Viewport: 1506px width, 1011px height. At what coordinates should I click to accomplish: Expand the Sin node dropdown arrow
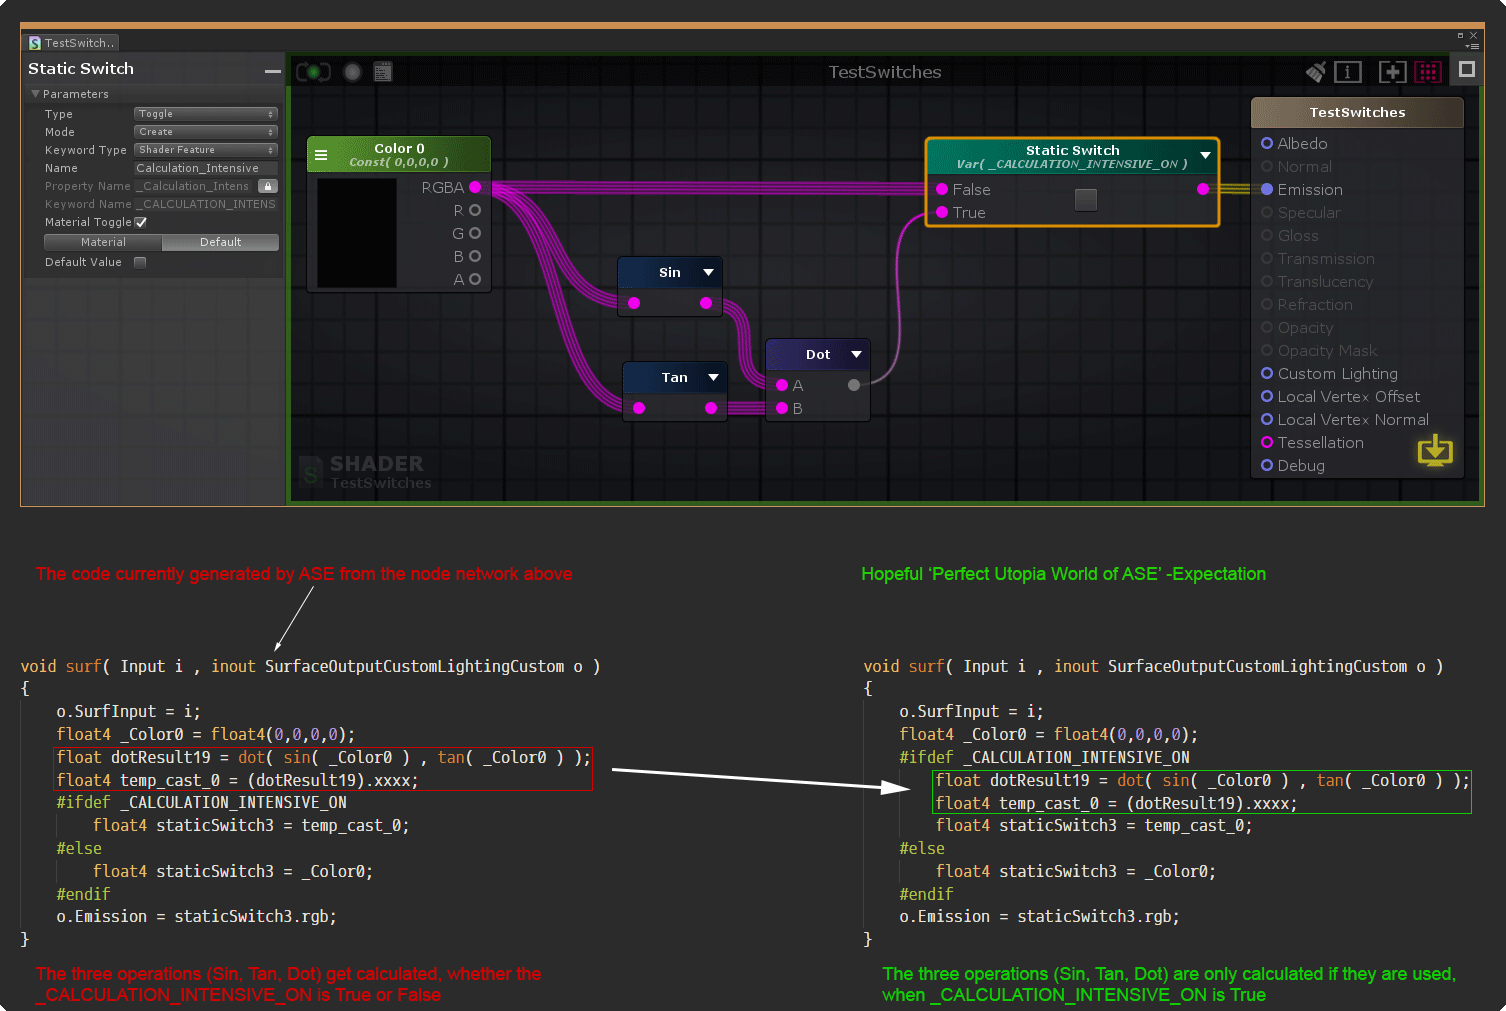(708, 272)
